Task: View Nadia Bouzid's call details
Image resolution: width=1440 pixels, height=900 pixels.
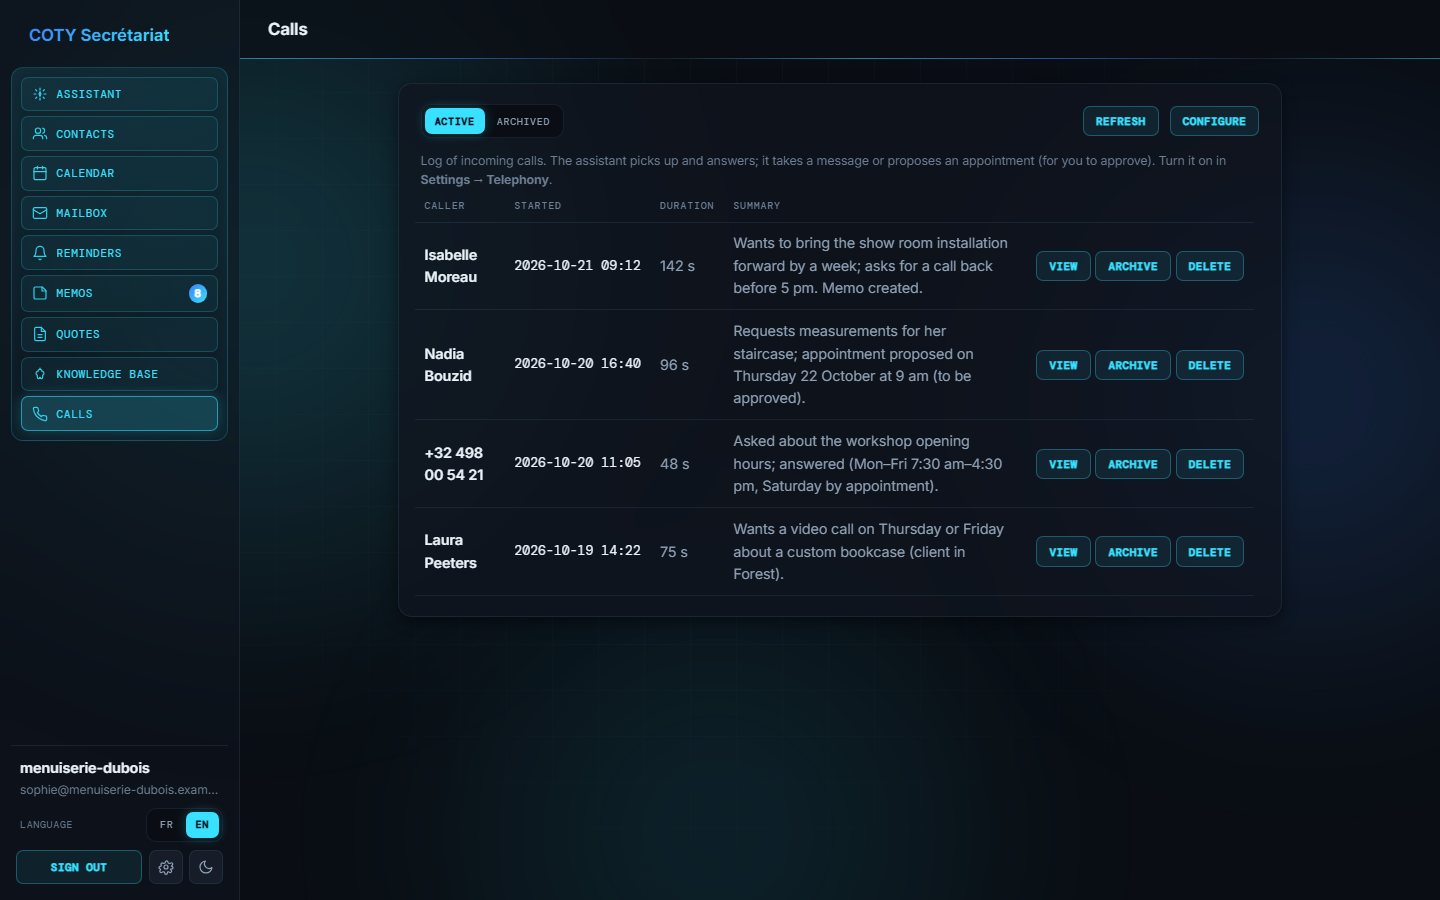Action: pyautogui.click(x=1063, y=365)
